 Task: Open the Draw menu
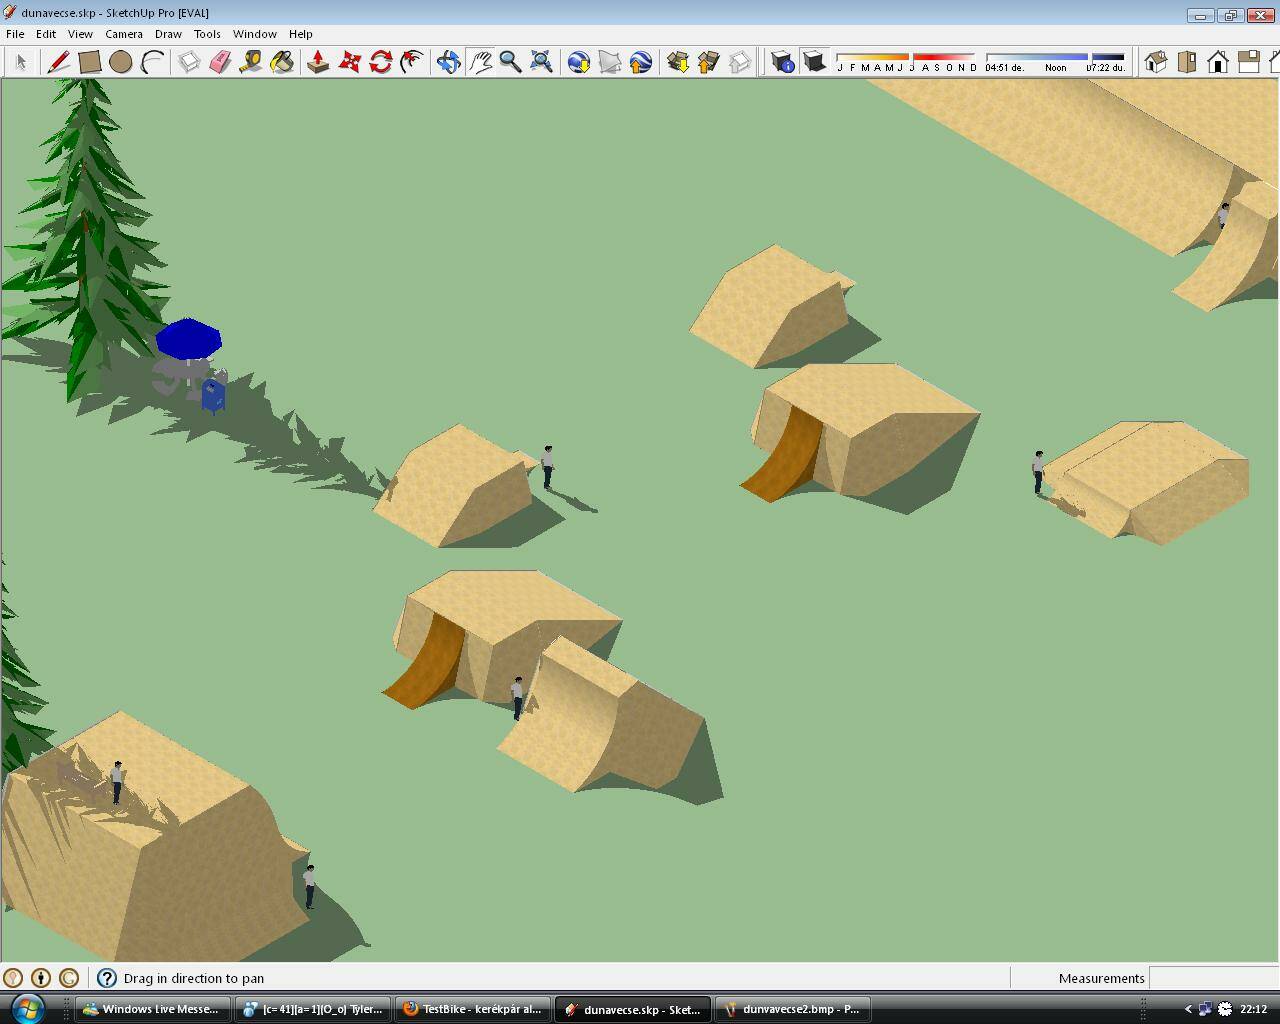click(168, 34)
